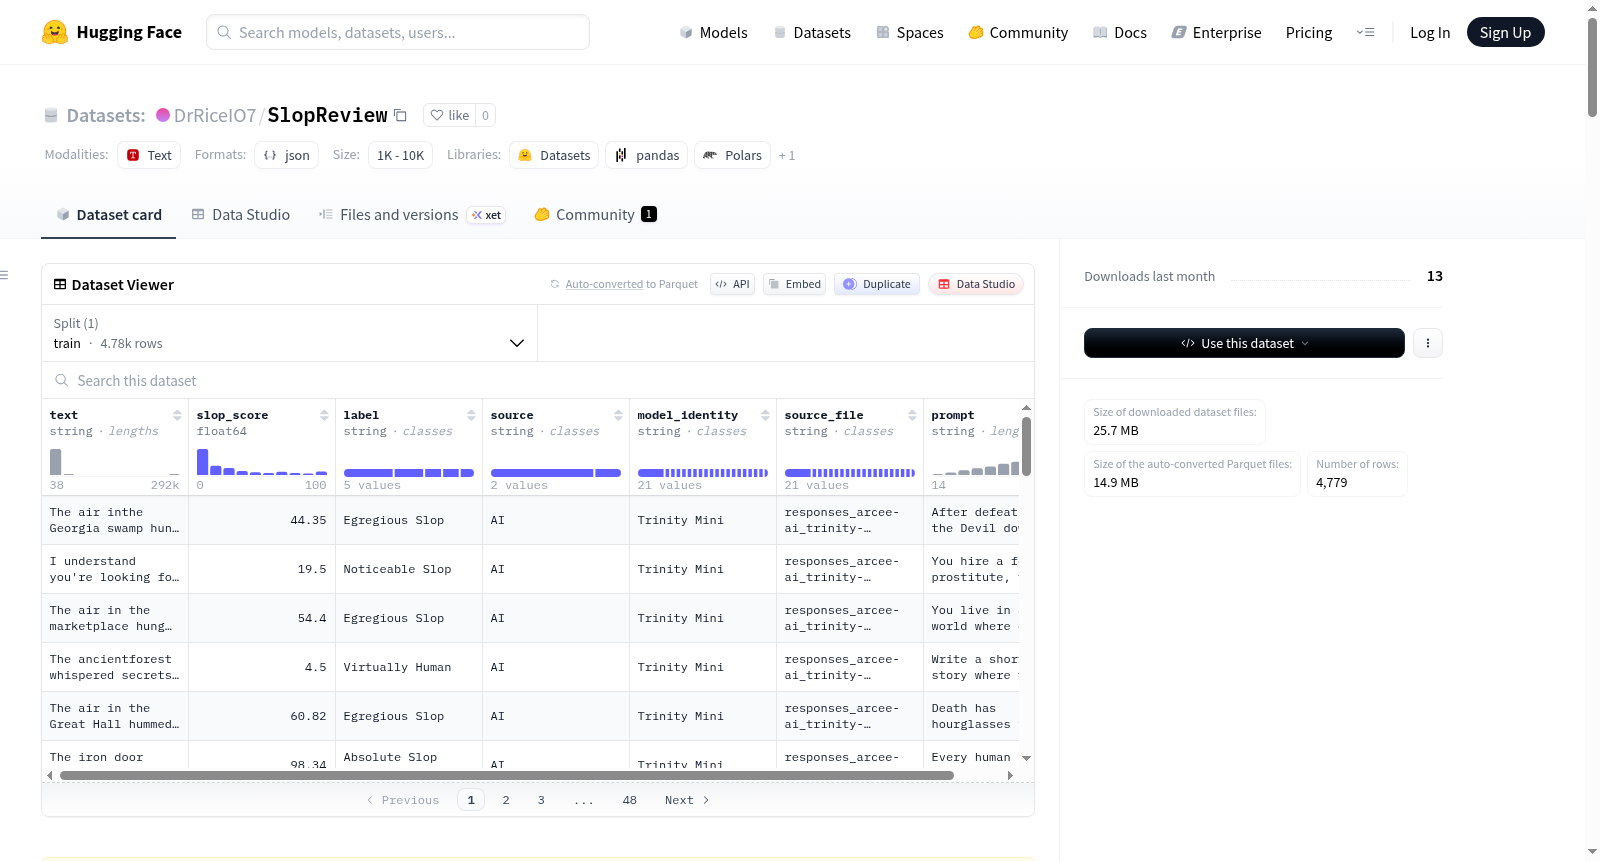Viewport: 1600px width, 861px height.
Task: Open the API button in Dataset Viewer
Action: [x=732, y=284]
